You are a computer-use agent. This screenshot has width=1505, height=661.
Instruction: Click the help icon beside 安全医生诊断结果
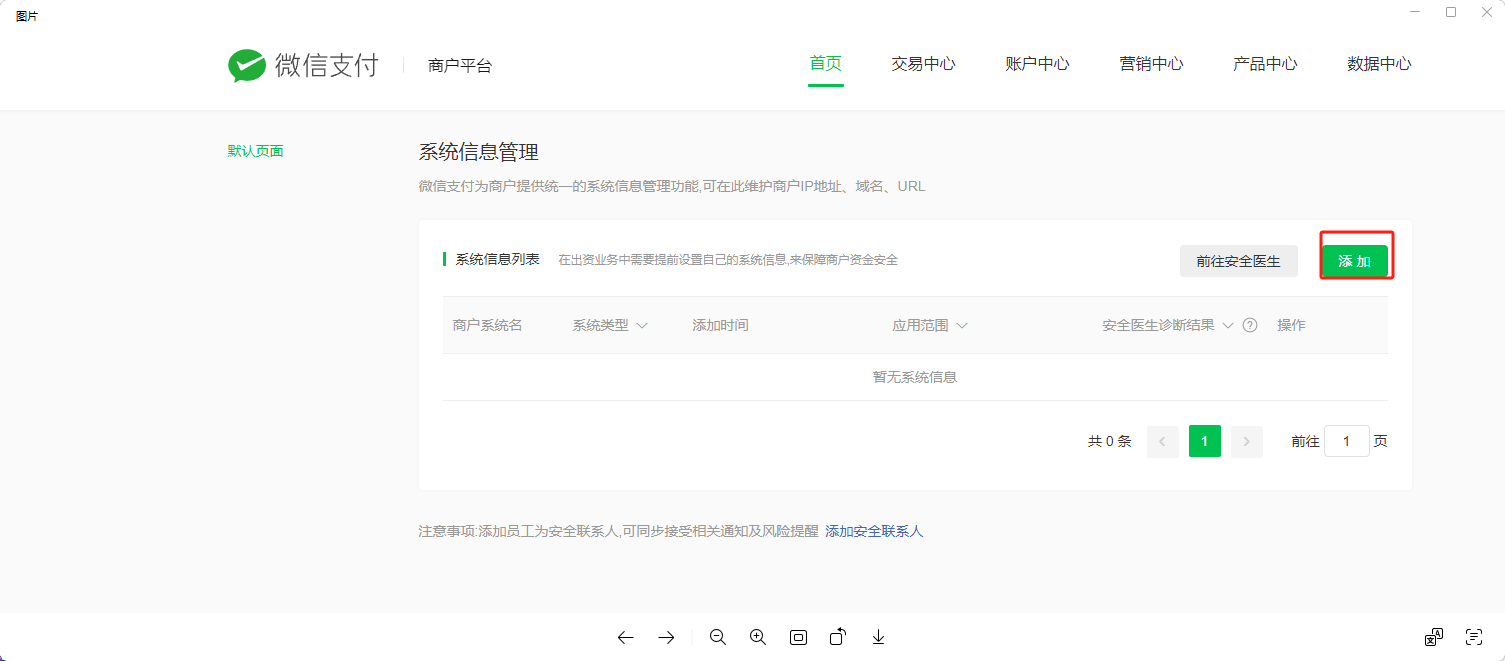tap(1249, 325)
